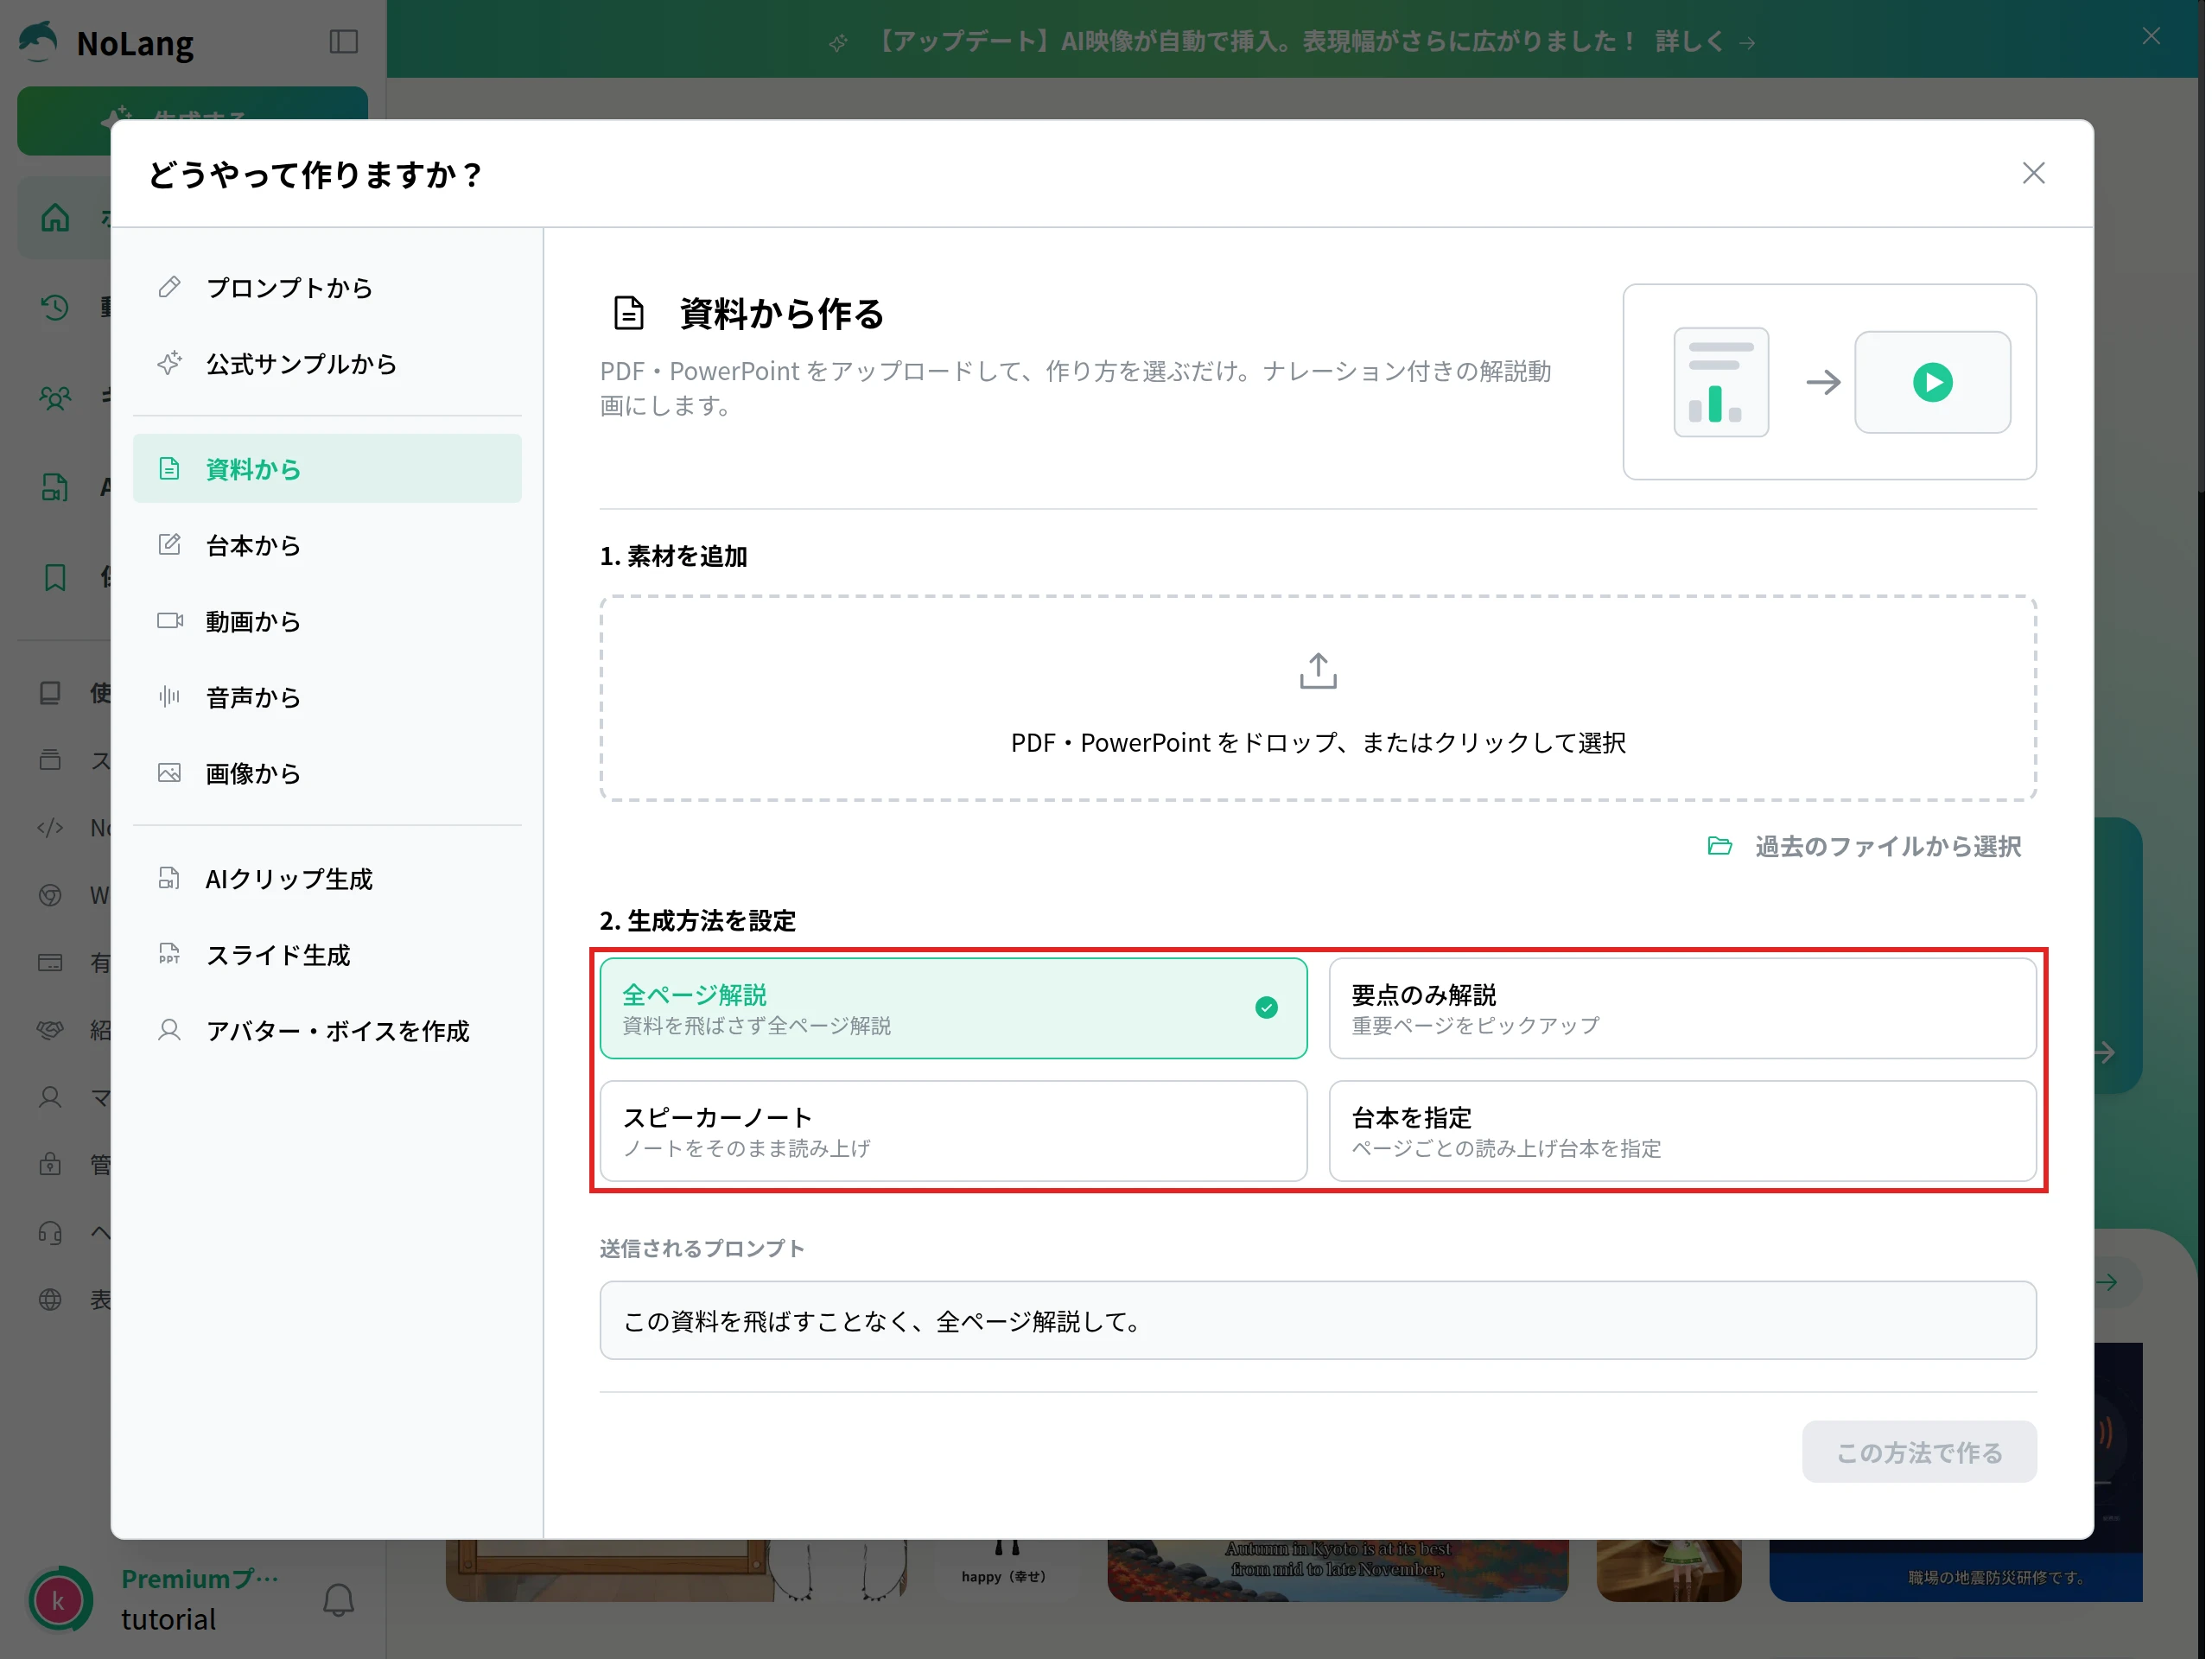Click the document icon beside 資料から
Image resolution: width=2212 pixels, height=1659 pixels.
coord(170,468)
